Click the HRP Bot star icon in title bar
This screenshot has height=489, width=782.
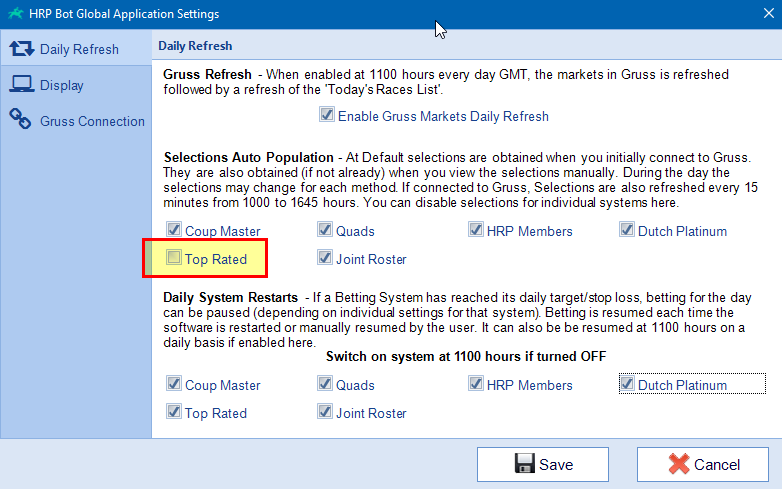[x=15, y=13]
